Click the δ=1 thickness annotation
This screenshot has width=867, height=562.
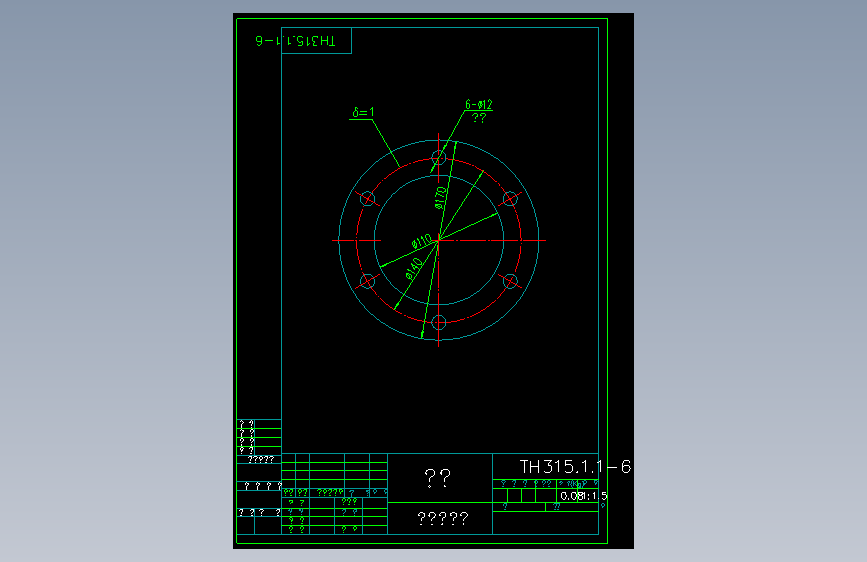[x=363, y=112]
